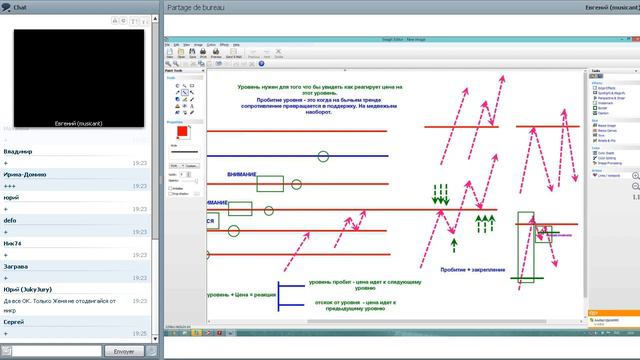Toggle the Antialias checkbox
The height and width of the screenshot is (360, 640).
(171, 189)
